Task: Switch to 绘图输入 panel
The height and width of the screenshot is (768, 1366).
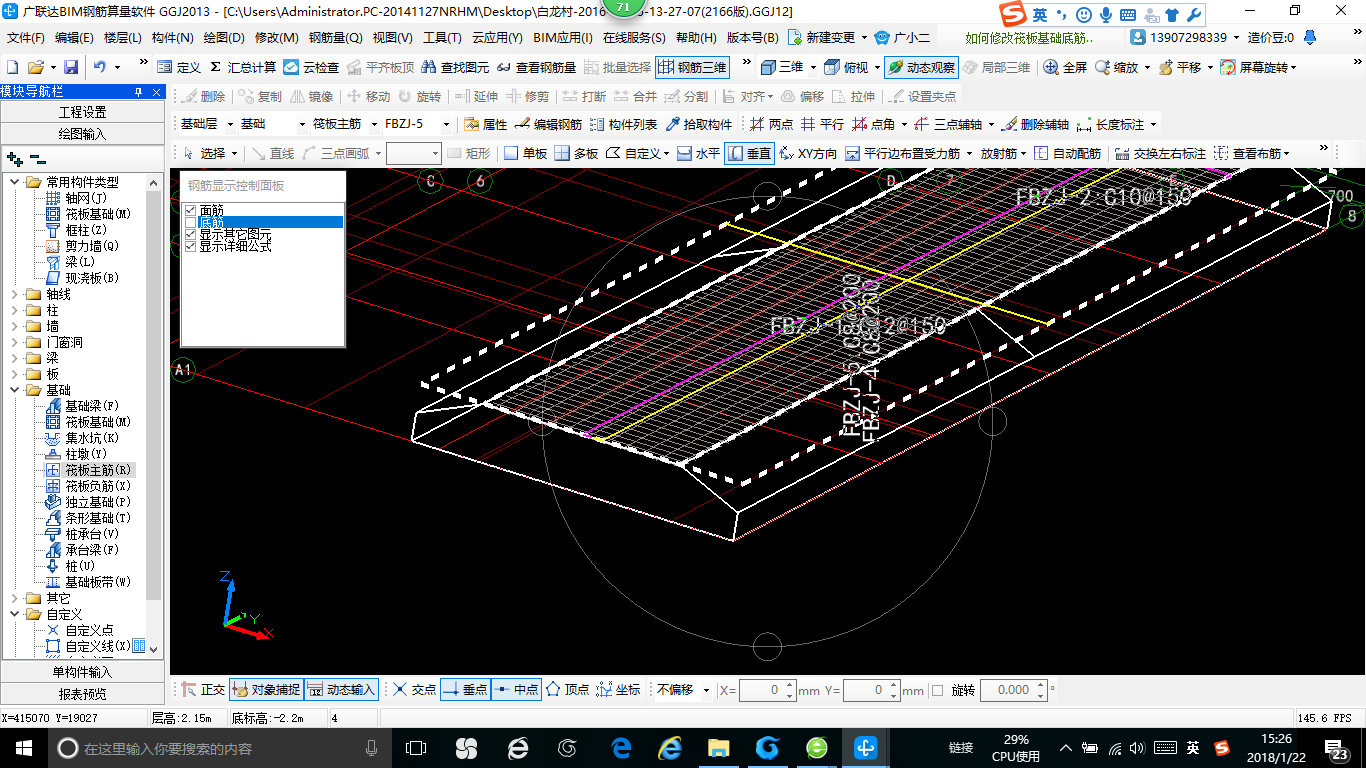Action: pos(82,133)
